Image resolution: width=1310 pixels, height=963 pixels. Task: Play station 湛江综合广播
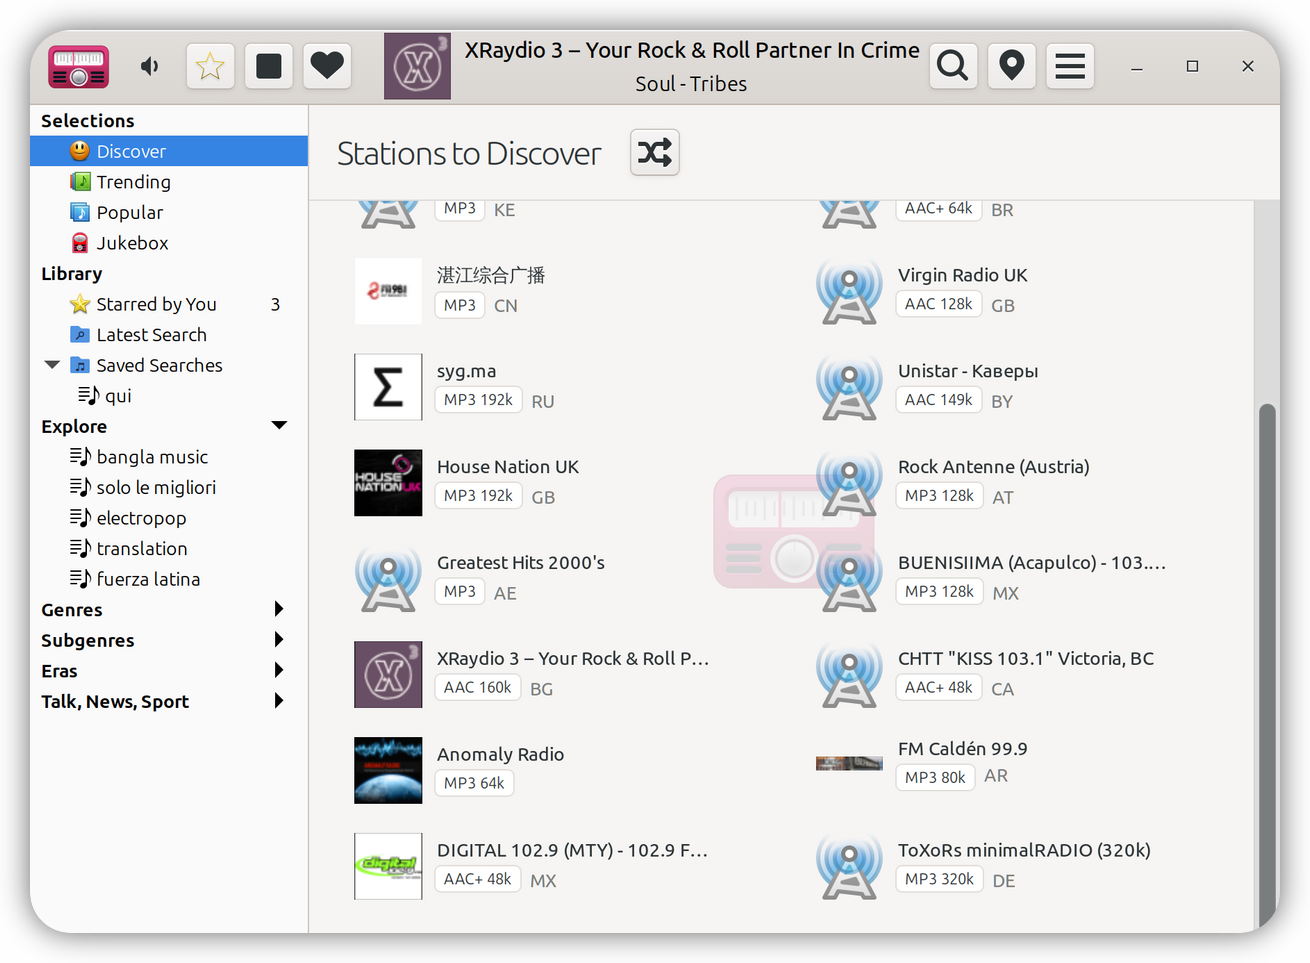491,275
